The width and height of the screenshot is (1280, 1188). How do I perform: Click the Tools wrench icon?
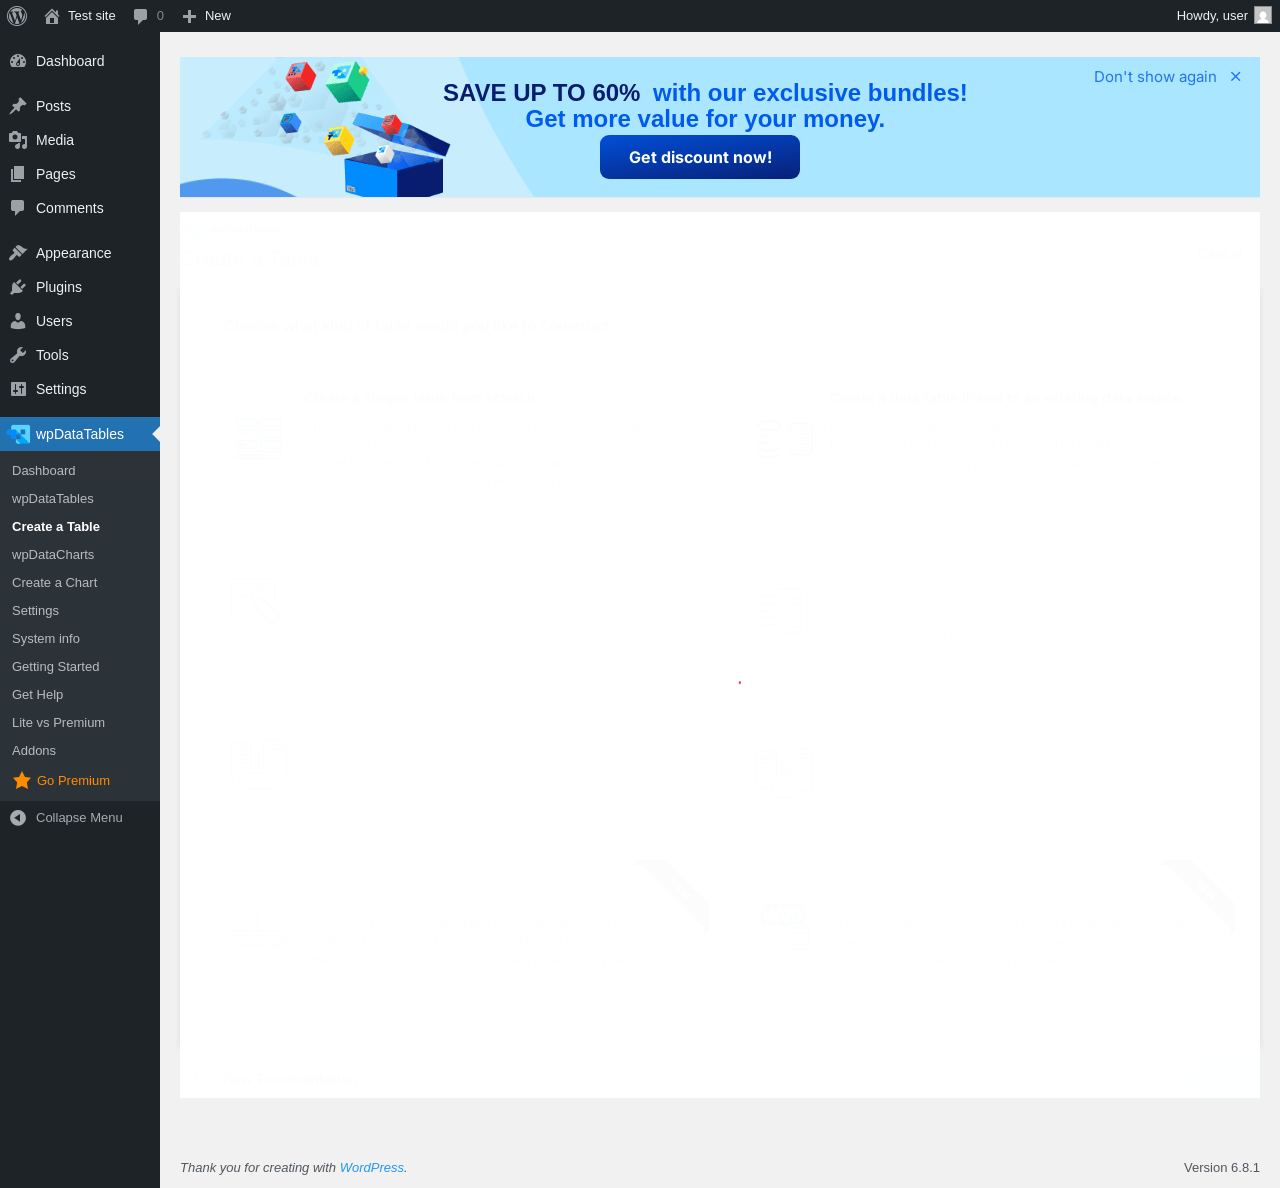click(x=18, y=355)
